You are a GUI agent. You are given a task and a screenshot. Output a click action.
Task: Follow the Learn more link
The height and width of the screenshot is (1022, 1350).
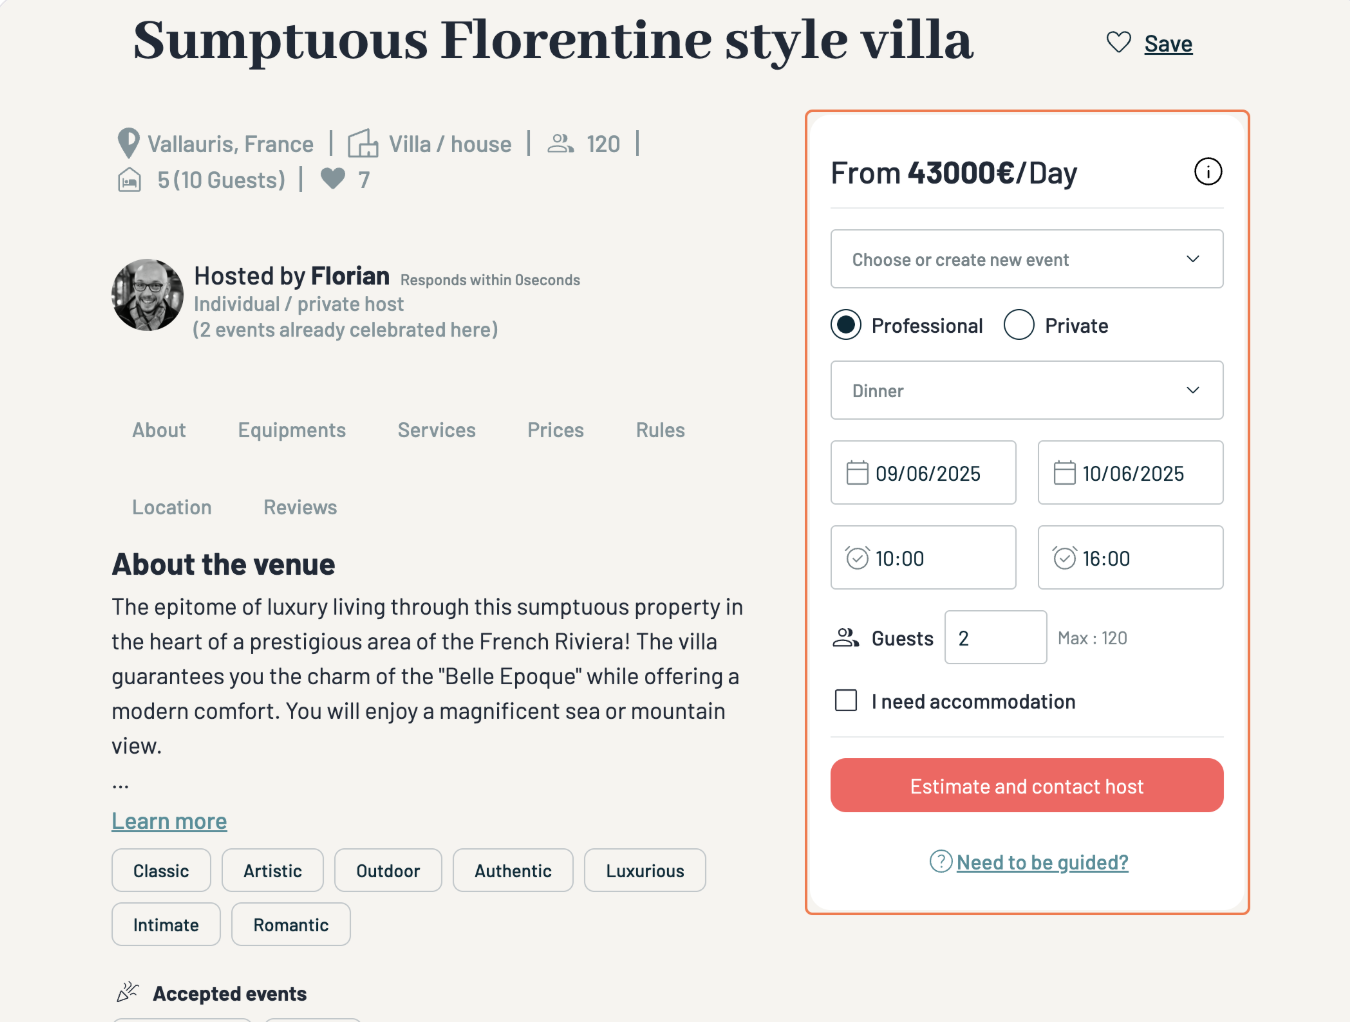pos(169,821)
